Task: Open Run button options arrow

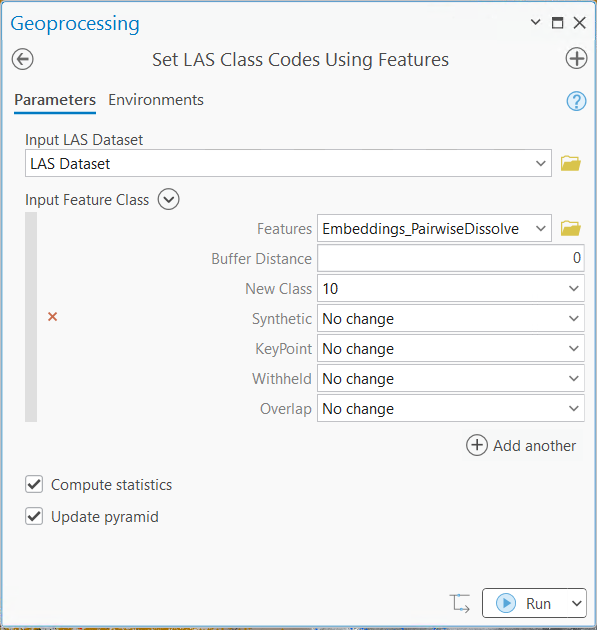Action: (577, 603)
